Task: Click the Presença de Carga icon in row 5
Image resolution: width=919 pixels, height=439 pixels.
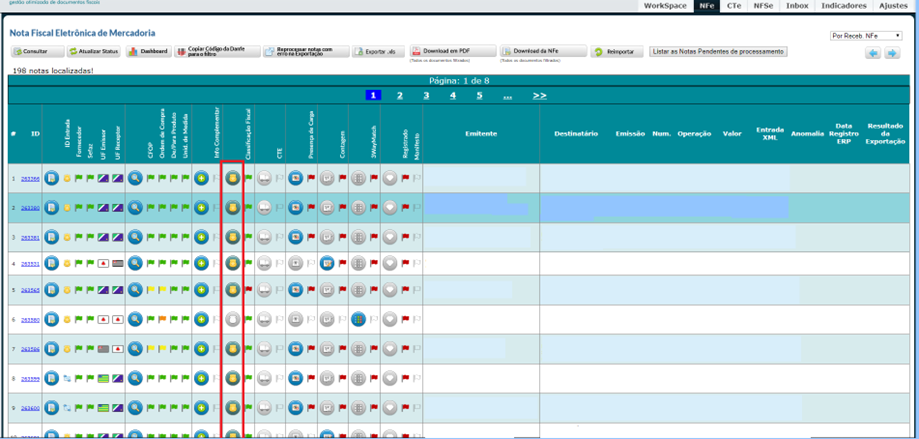Action: point(296,292)
